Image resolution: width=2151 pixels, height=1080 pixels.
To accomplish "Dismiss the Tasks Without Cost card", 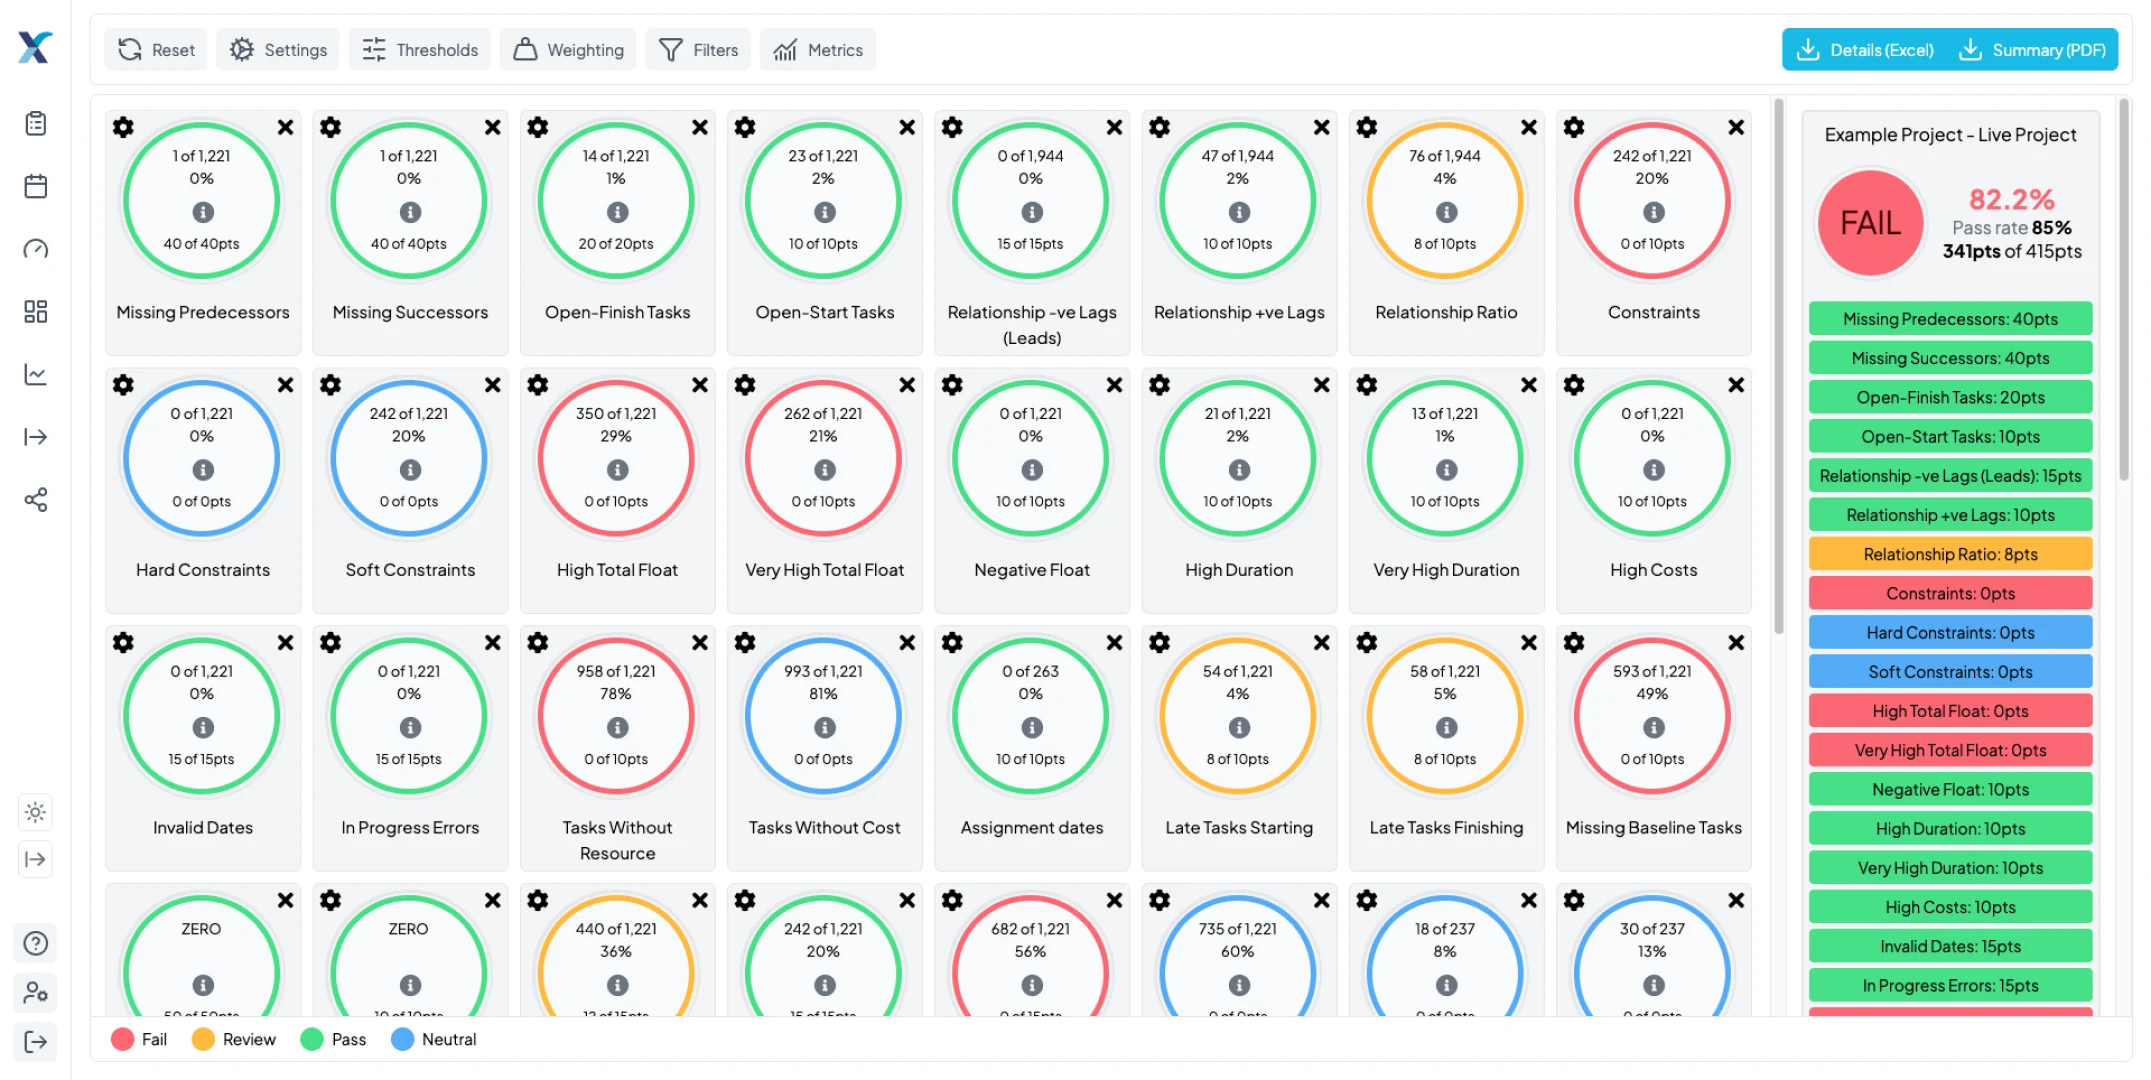I will (x=906, y=642).
